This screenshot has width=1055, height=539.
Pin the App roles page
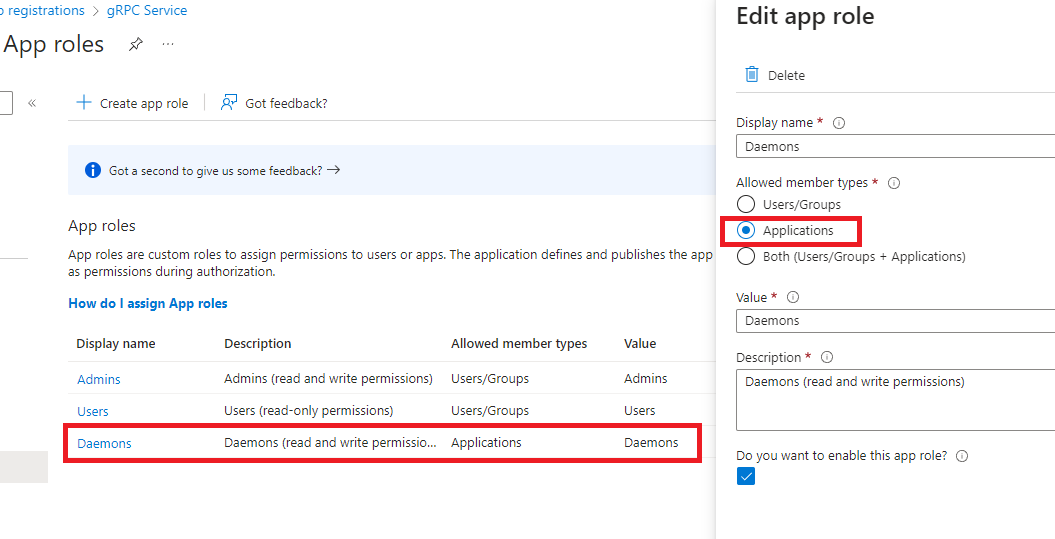(135, 44)
